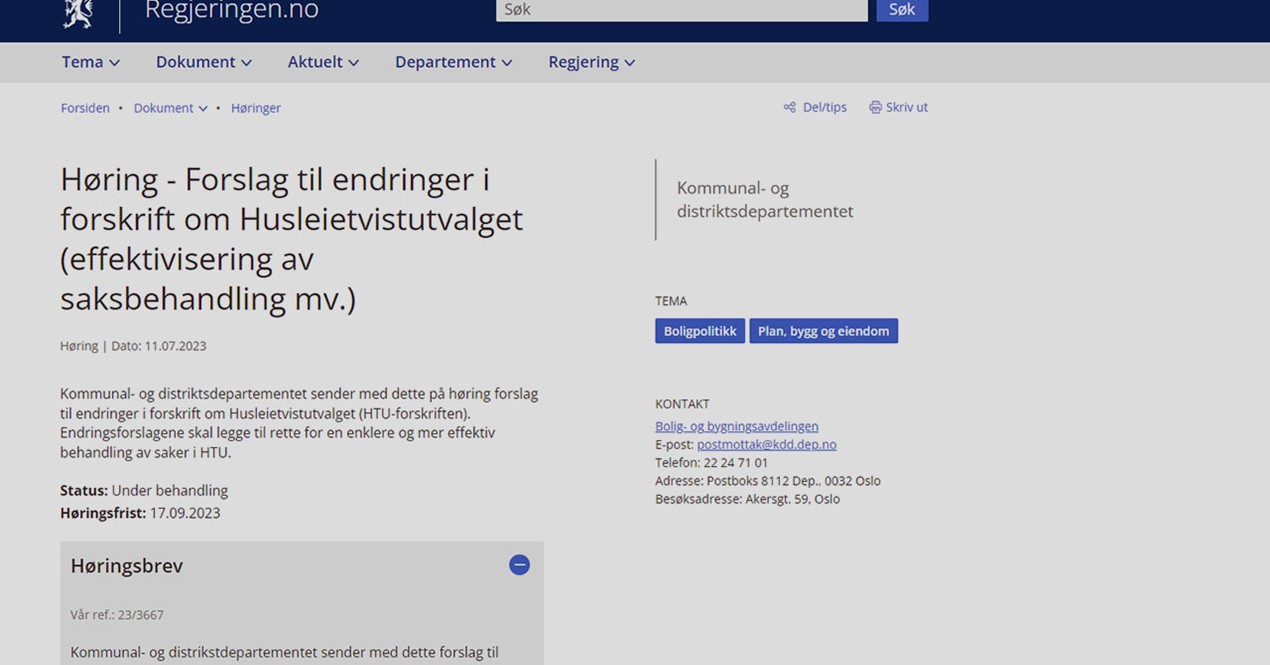Click the Regjeringen.no lion crest logo
This screenshot has height=665, width=1270.
click(76, 12)
